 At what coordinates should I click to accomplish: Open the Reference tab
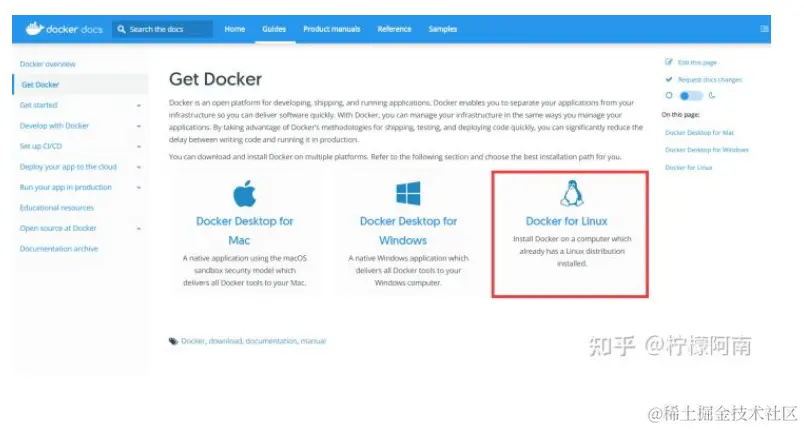[394, 29]
